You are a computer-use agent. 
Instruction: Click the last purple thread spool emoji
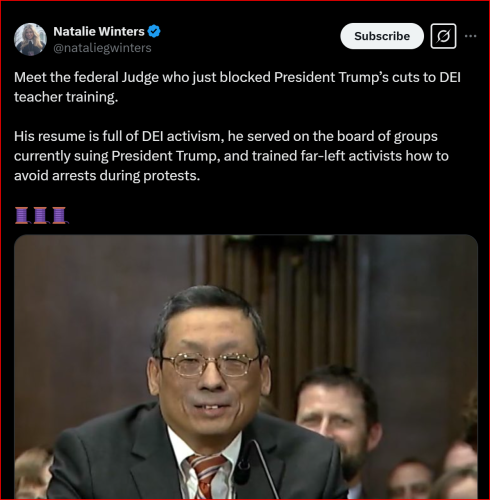pyautogui.click(x=60, y=215)
